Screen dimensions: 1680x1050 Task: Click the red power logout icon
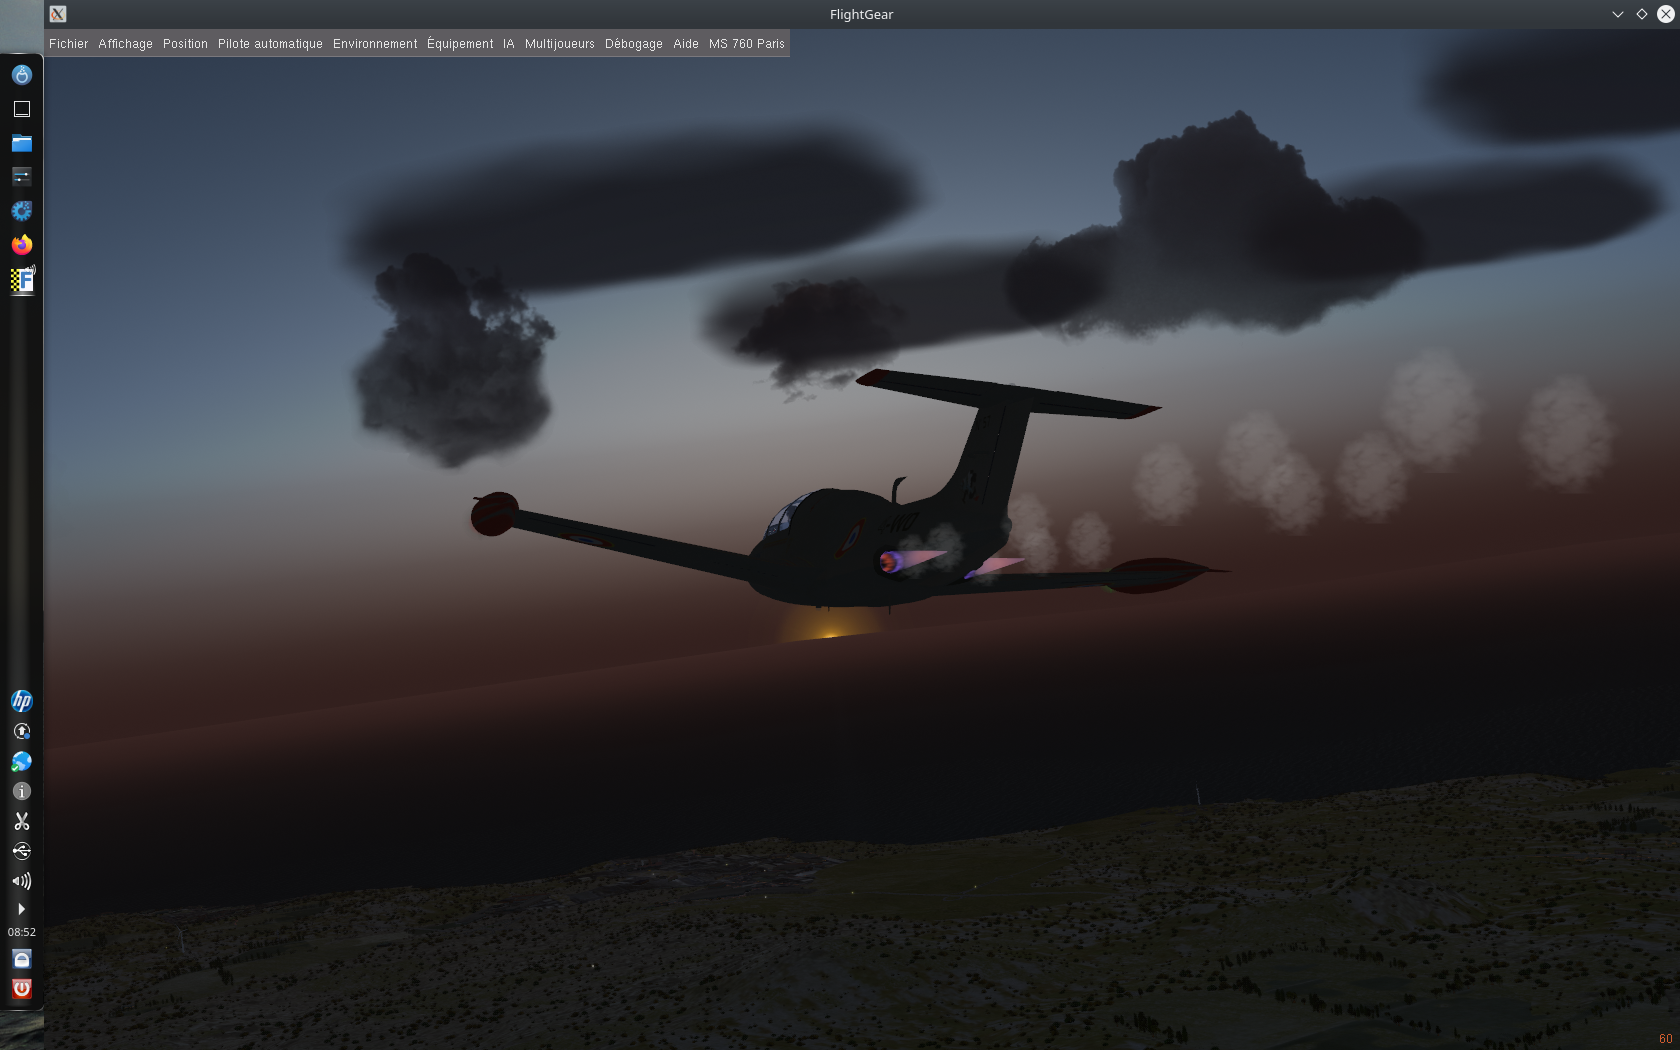[x=22, y=989]
